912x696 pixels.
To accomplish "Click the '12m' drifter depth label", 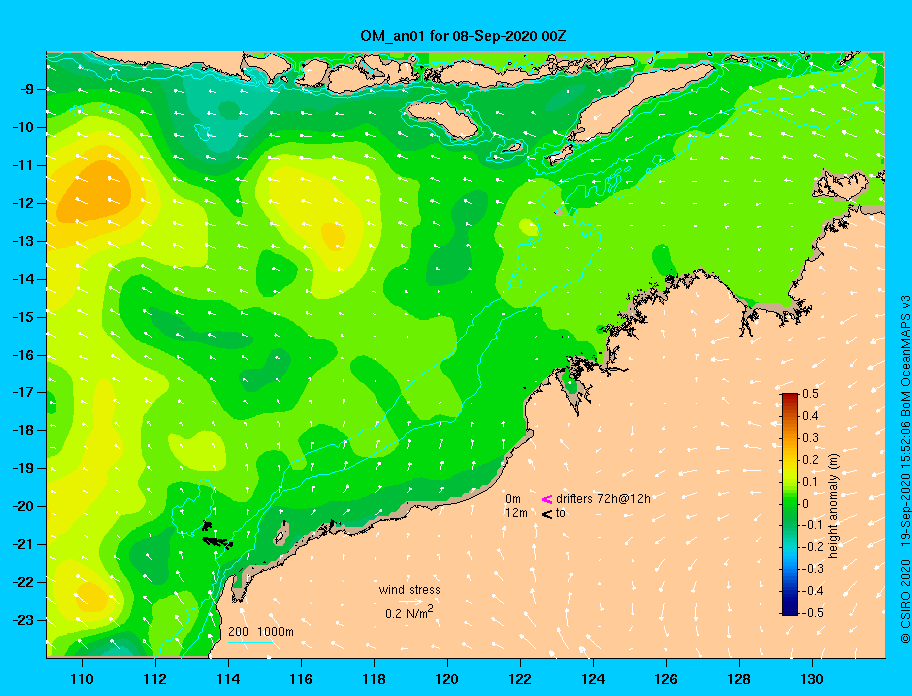I will (516, 513).
